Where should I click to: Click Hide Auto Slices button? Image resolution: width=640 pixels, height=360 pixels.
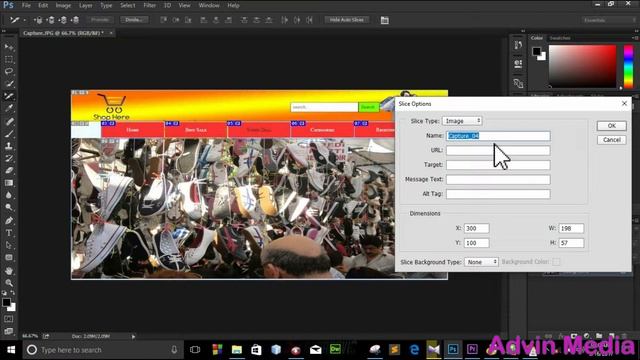[347, 20]
